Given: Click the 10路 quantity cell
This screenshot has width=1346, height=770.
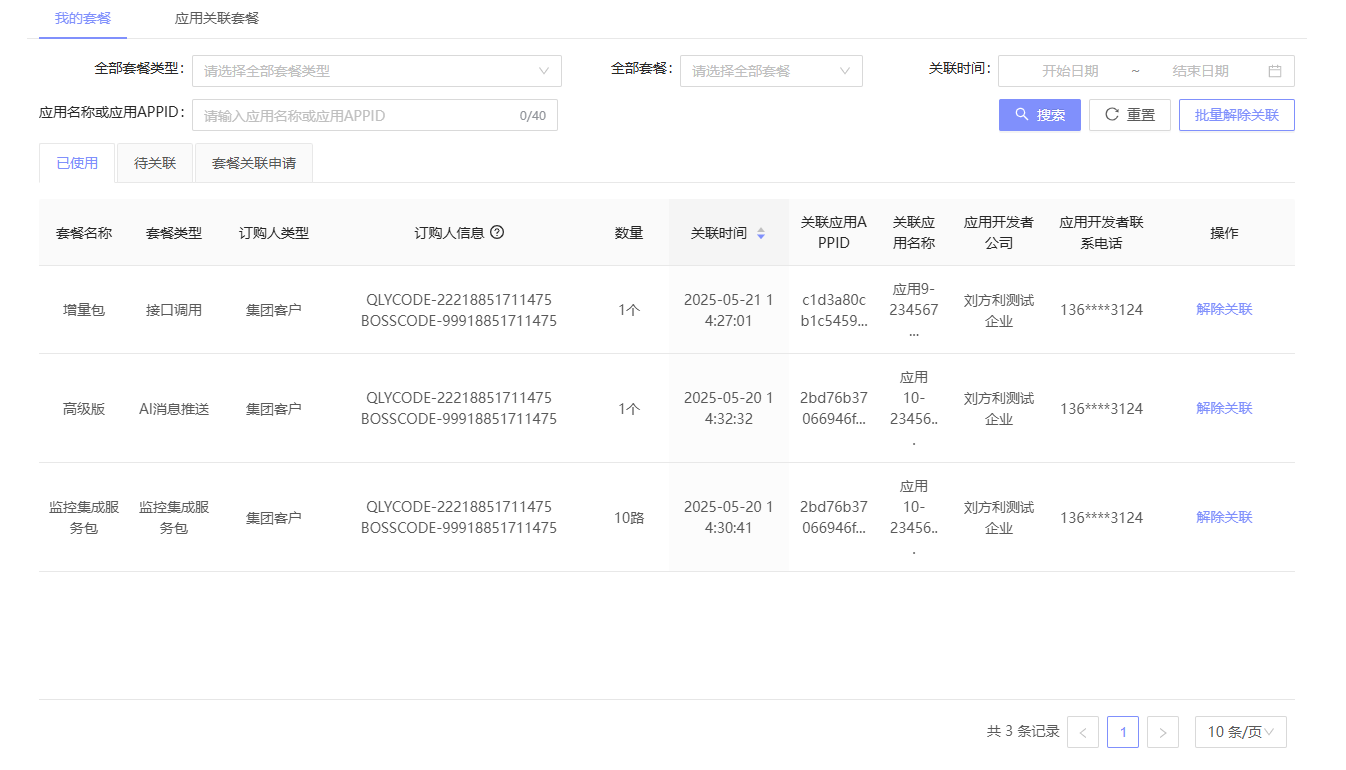Looking at the screenshot, I should click(629, 518).
